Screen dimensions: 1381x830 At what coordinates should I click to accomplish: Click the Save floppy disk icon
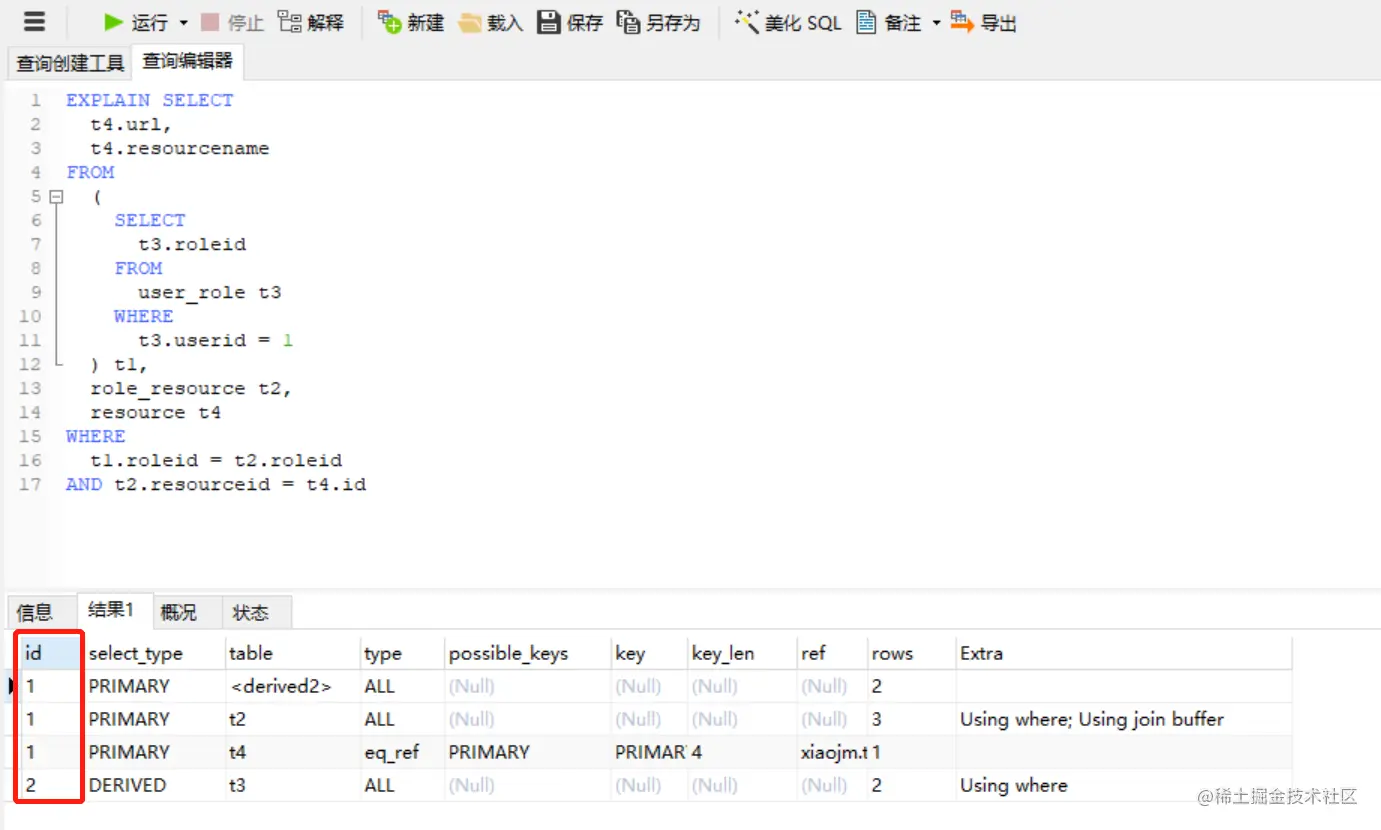click(549, 22)
